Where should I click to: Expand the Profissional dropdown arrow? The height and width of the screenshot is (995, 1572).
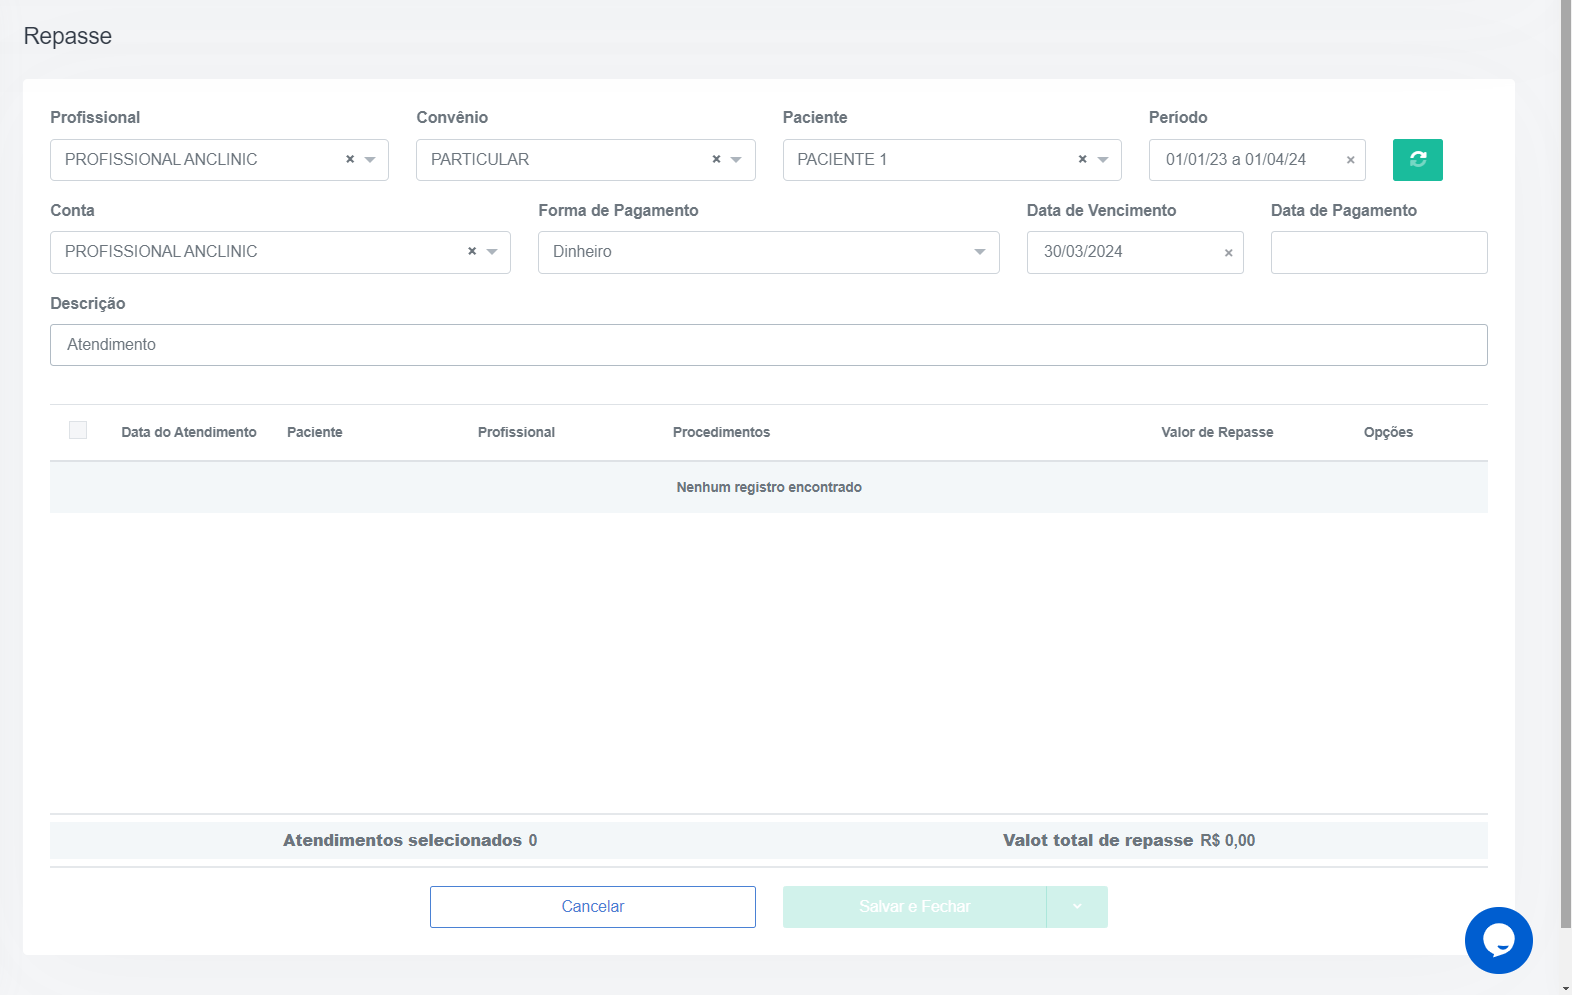point(370,160)
